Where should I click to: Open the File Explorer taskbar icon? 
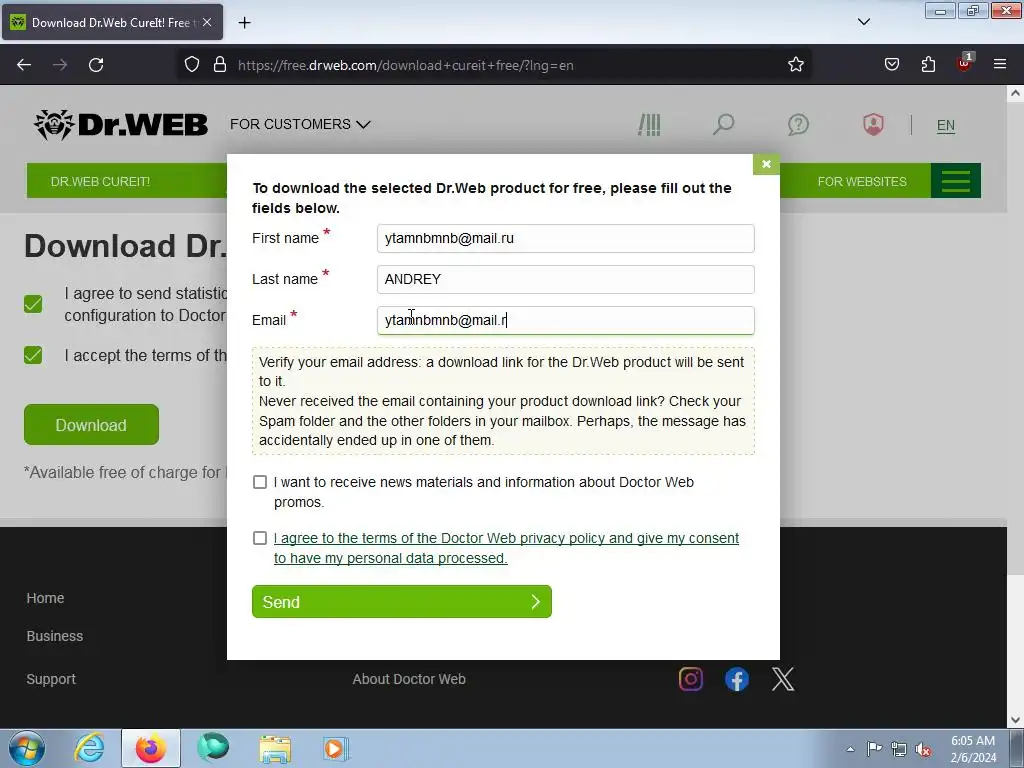[275, 748]
